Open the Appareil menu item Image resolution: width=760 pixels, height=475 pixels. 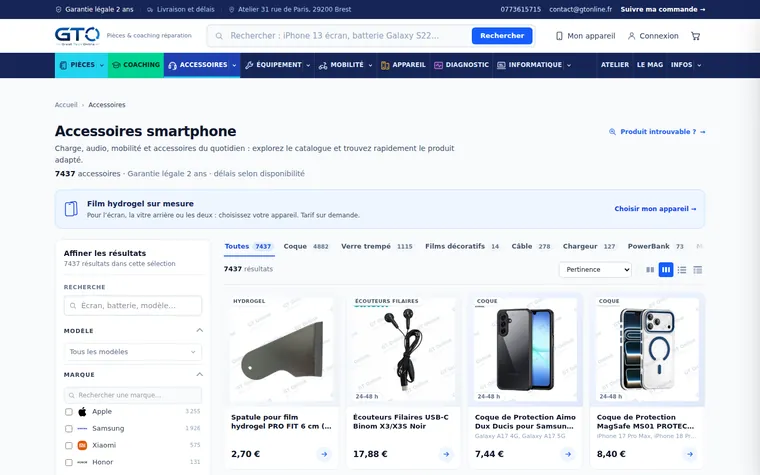point(403,65)
